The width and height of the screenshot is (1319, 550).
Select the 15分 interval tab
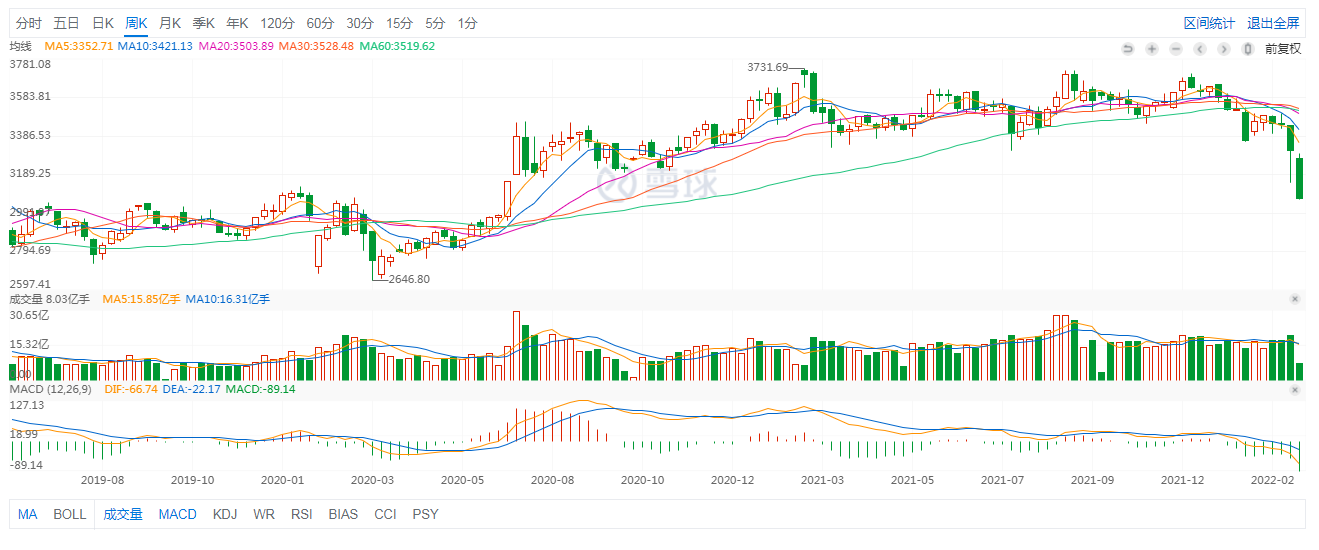[399, 23]
